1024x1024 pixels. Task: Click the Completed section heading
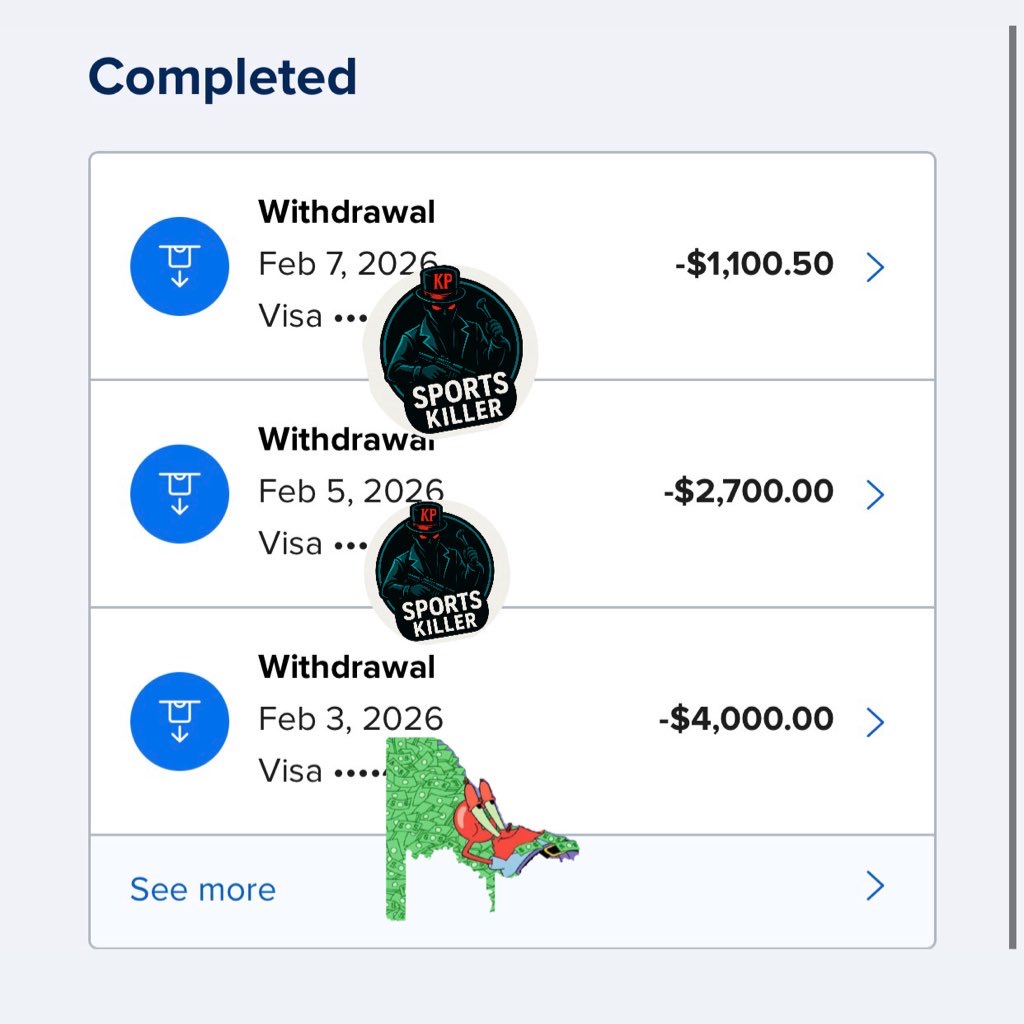222,77
